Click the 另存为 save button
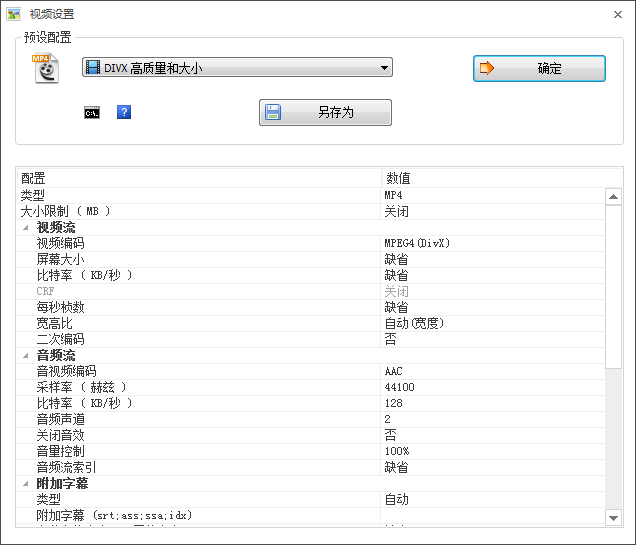 tap(325, 112)
